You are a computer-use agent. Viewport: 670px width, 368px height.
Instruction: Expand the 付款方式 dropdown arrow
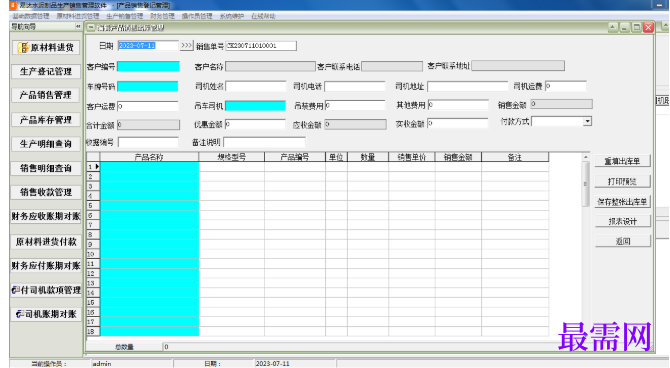click(x=588, y=121)
